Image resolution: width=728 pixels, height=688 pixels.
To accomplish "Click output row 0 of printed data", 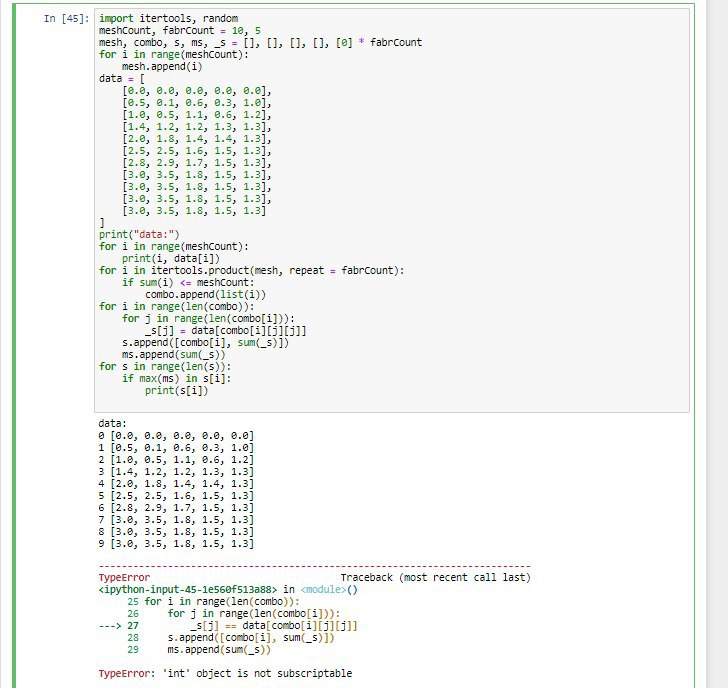I will click(176, 436).
